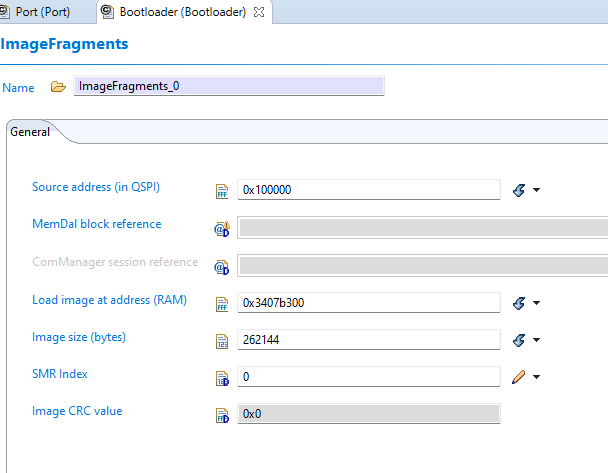Screen dimensions: 608x473
Task: Switch to the Port (Port) tab
Action: pos(43,12)
